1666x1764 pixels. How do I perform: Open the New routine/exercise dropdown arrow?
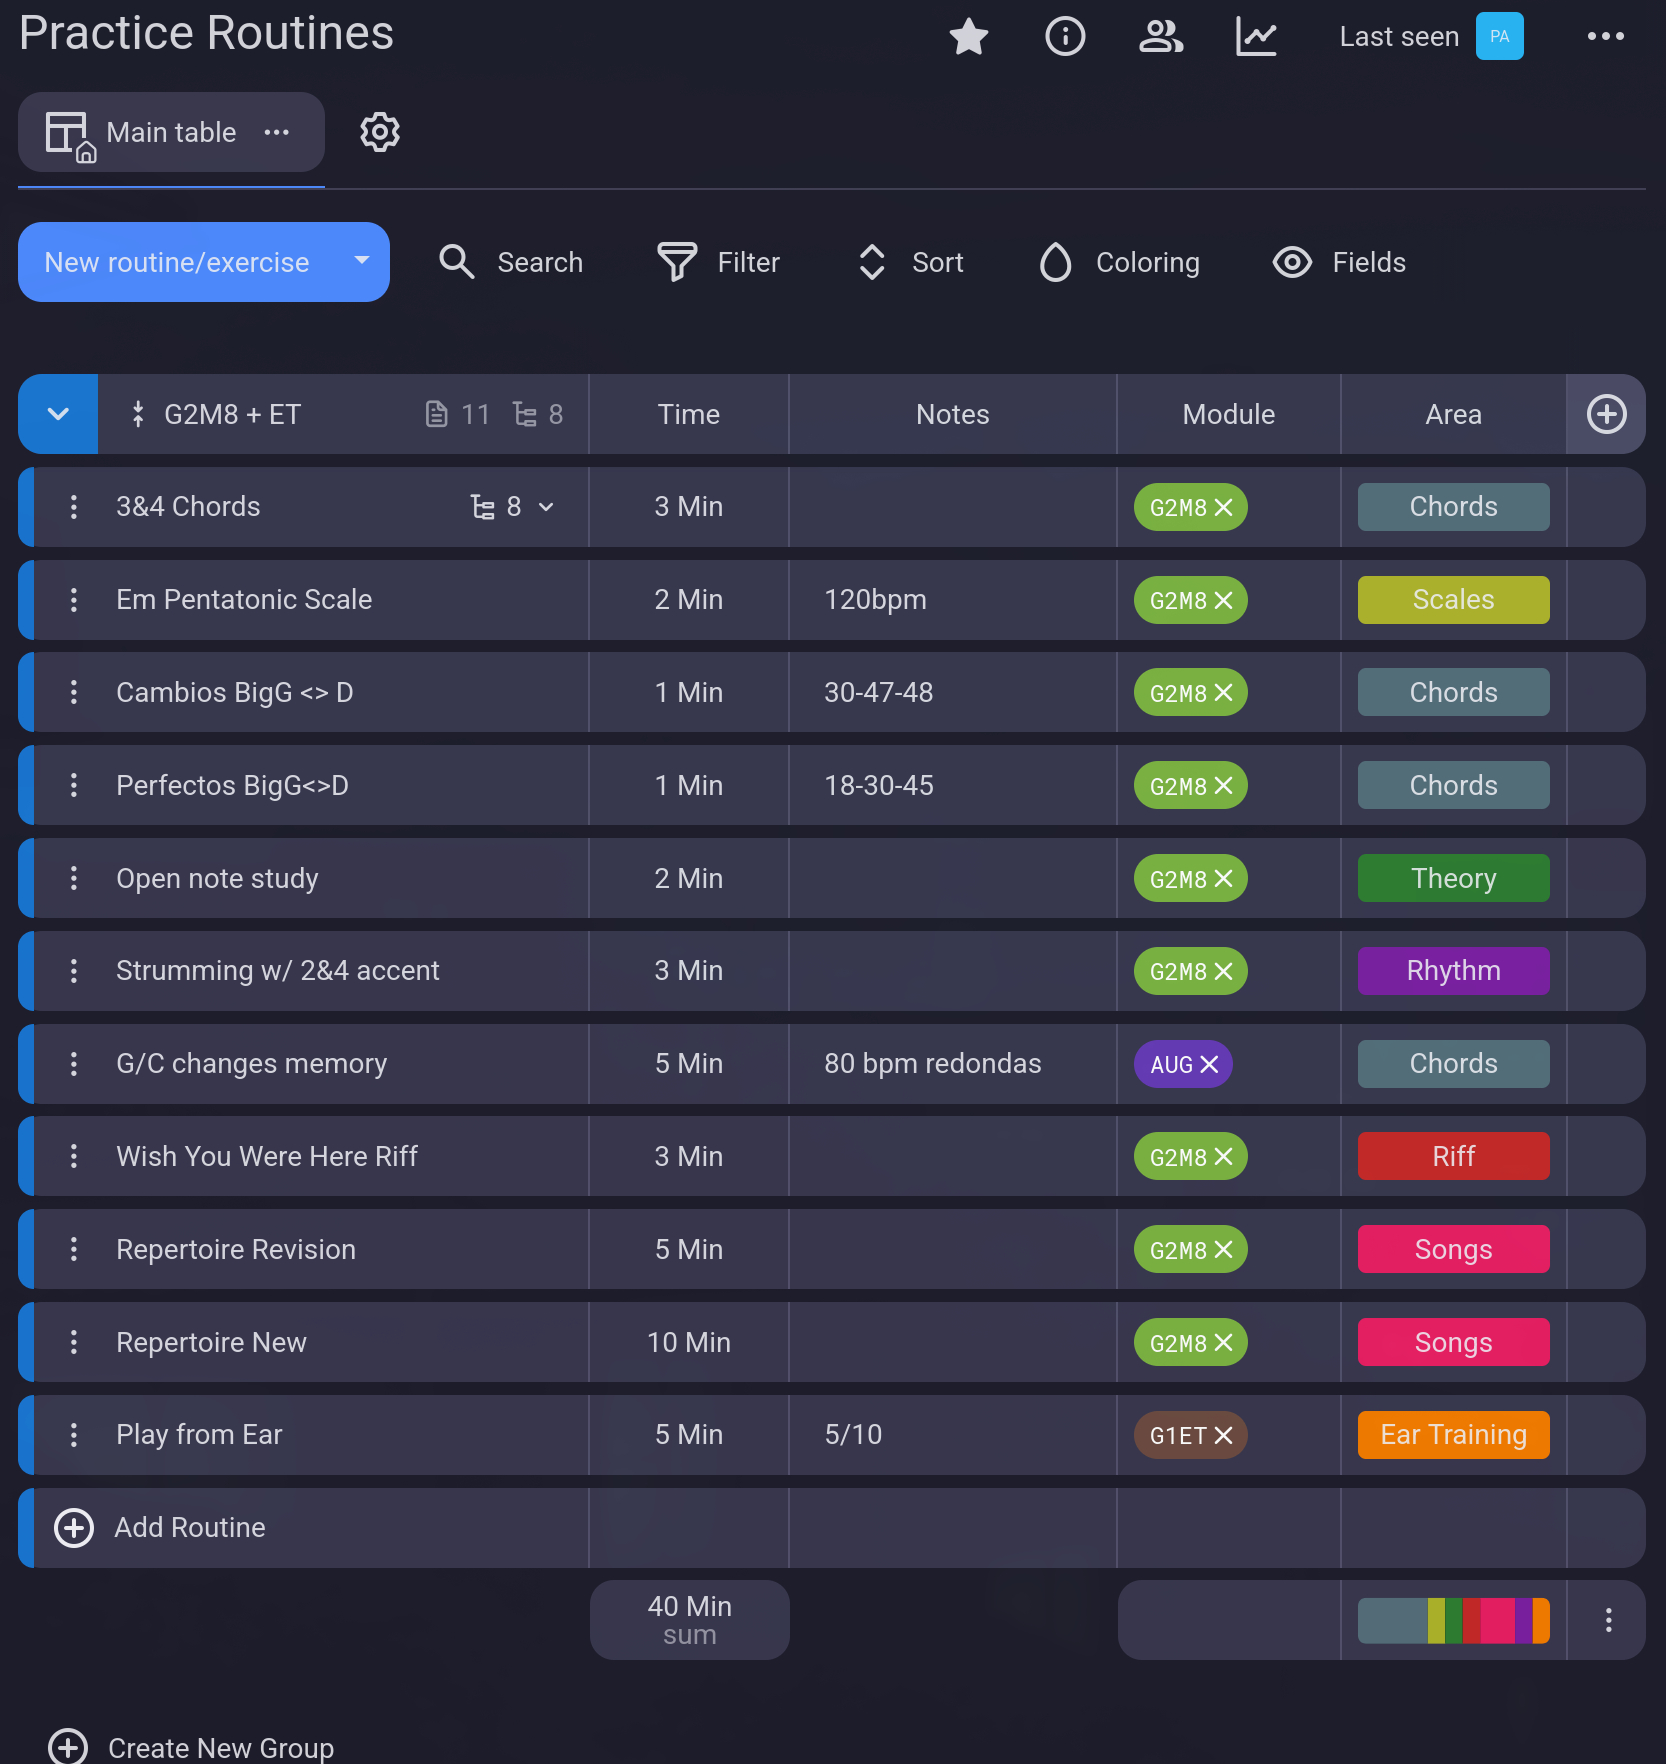(x=362, y=261)
